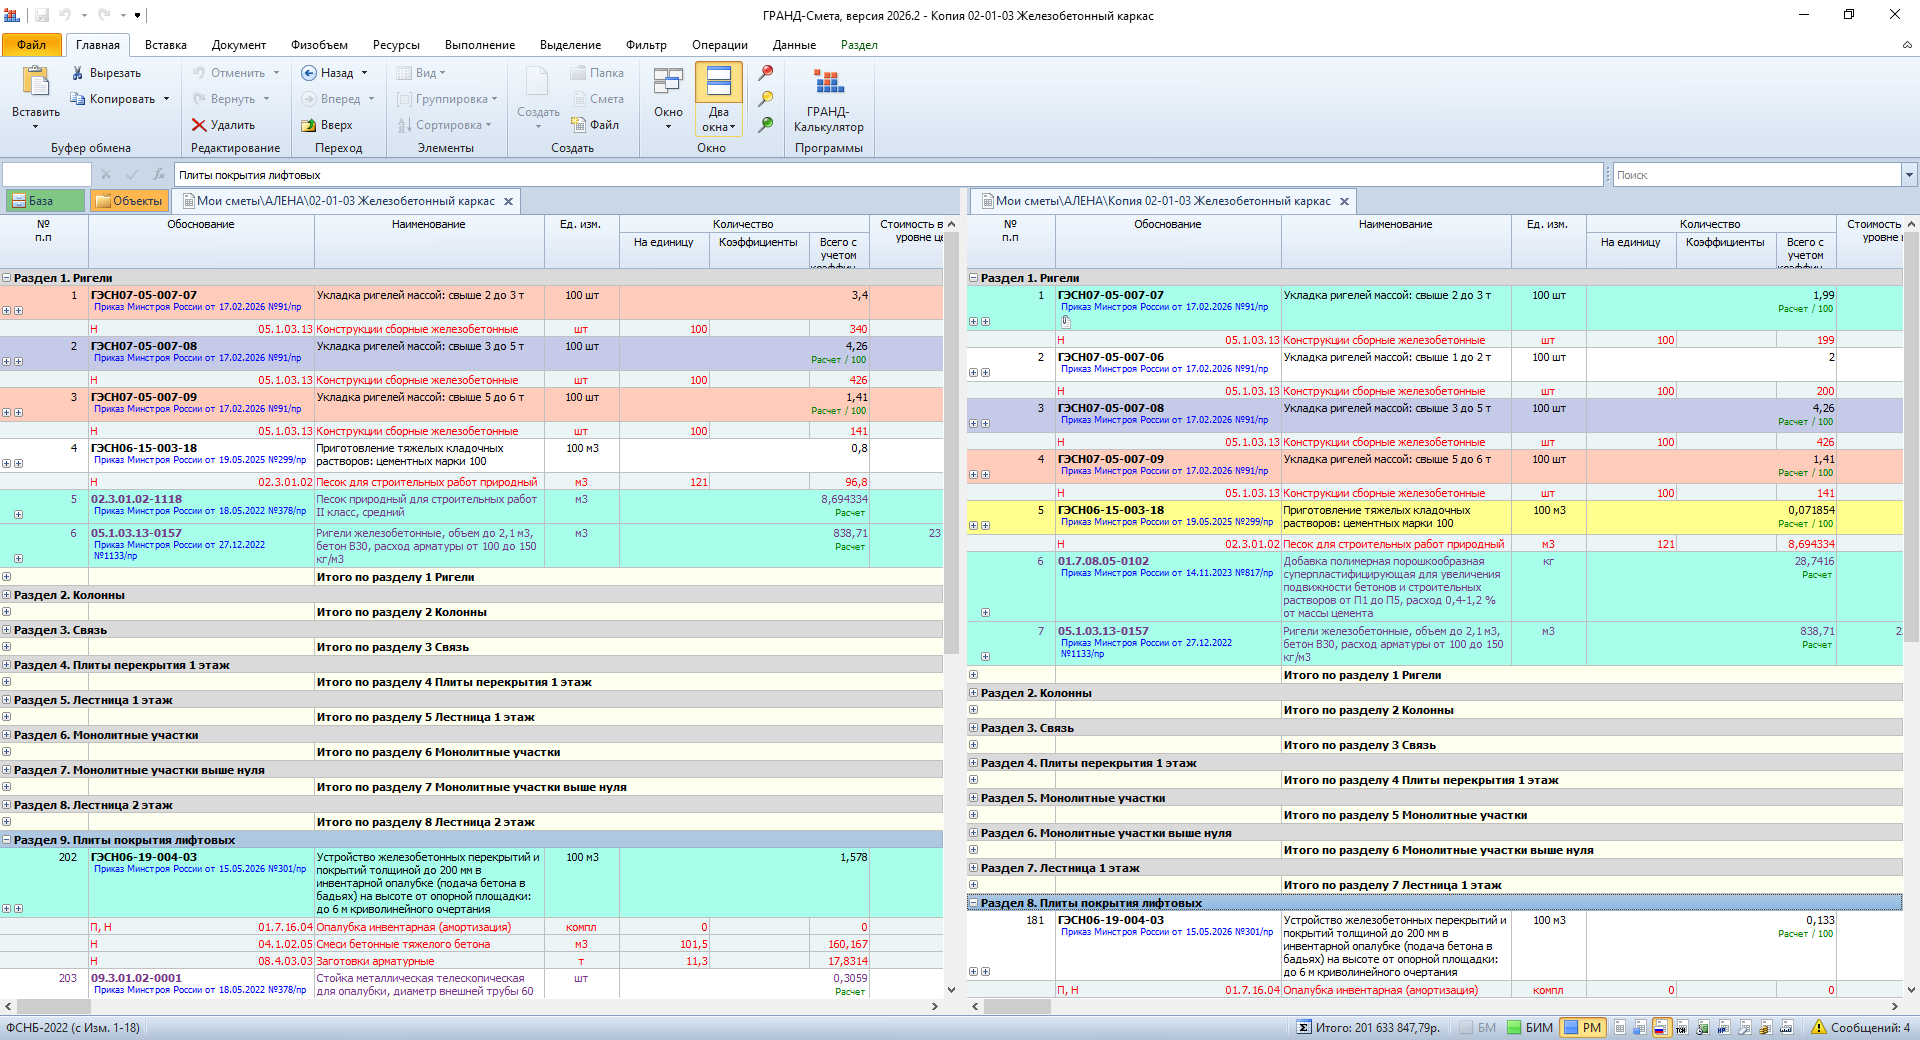Click the cell name box in formula bar

pos(47,175)
